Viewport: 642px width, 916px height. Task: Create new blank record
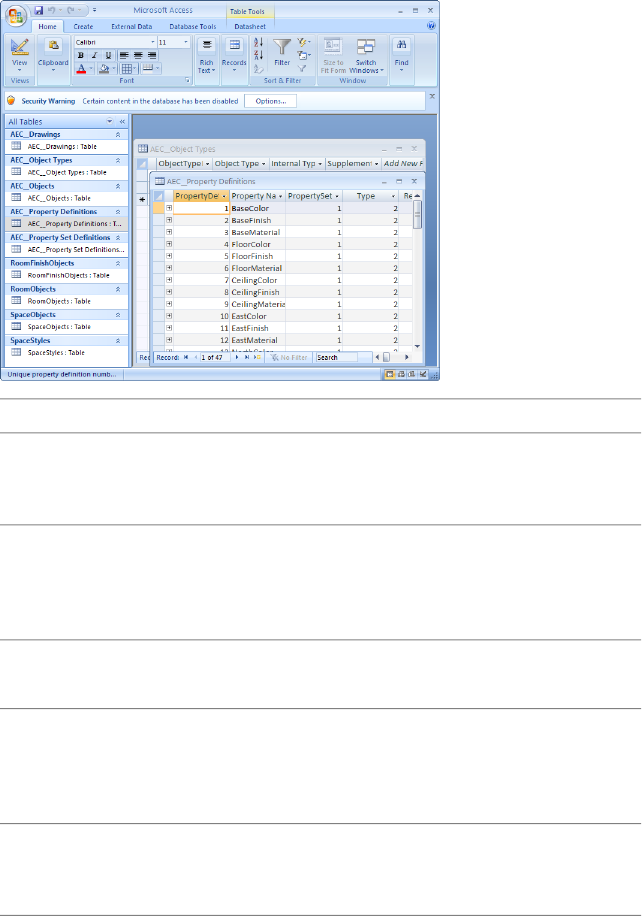coord(257,358)
